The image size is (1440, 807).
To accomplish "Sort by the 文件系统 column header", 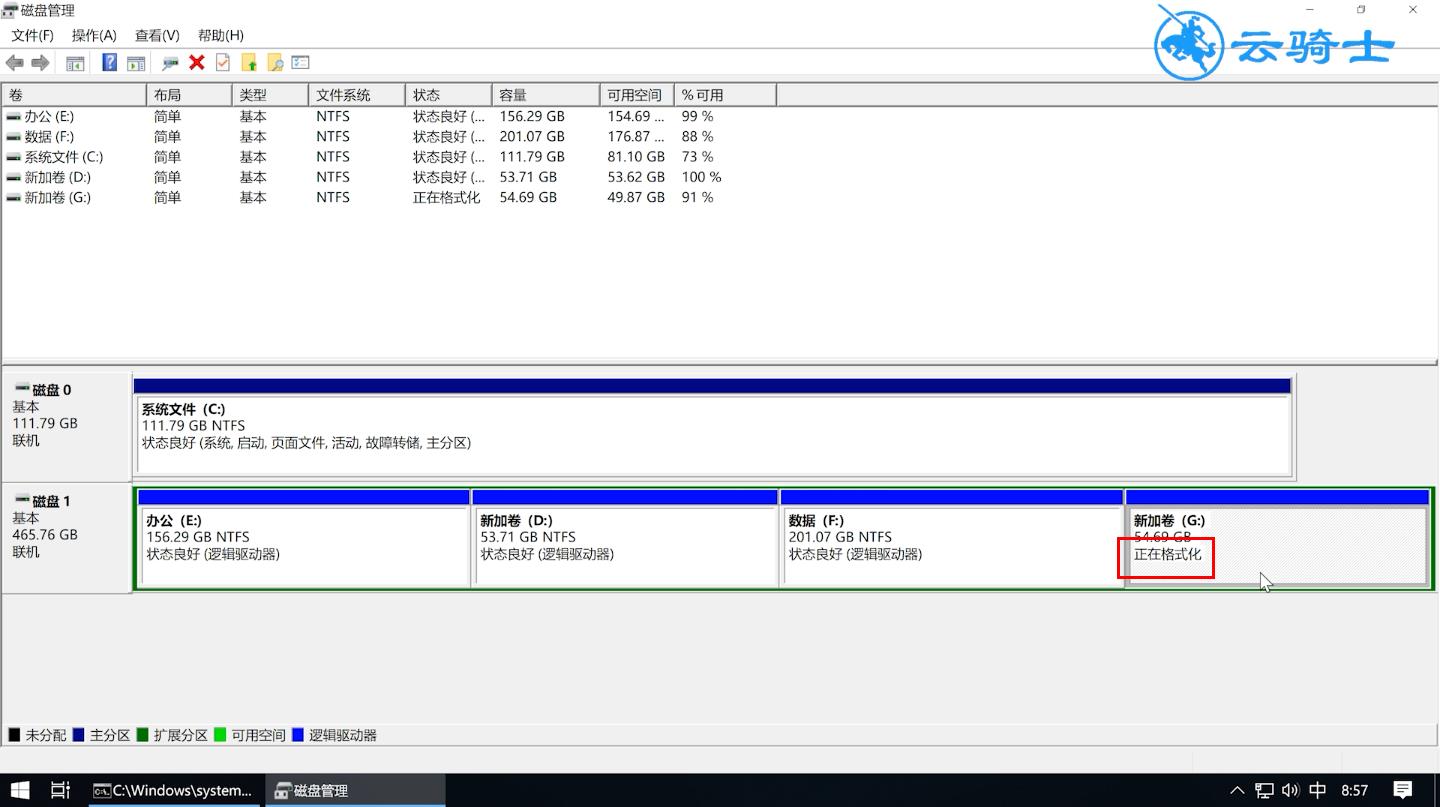I will (x=355, y=95).
